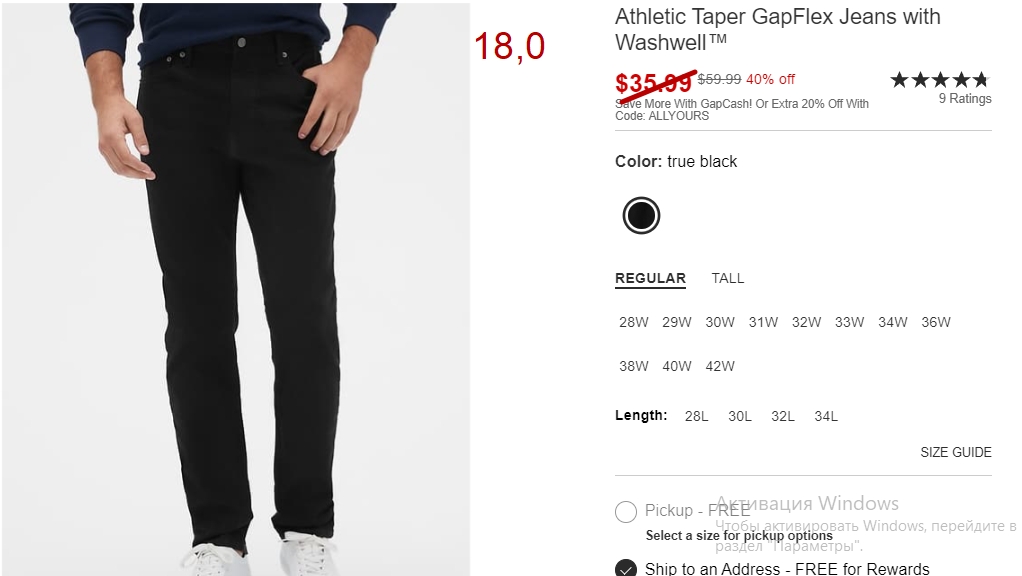This screenshot has width=1022, height=576.
Task: Pick waist size 42W
Action: coord(720,366)
